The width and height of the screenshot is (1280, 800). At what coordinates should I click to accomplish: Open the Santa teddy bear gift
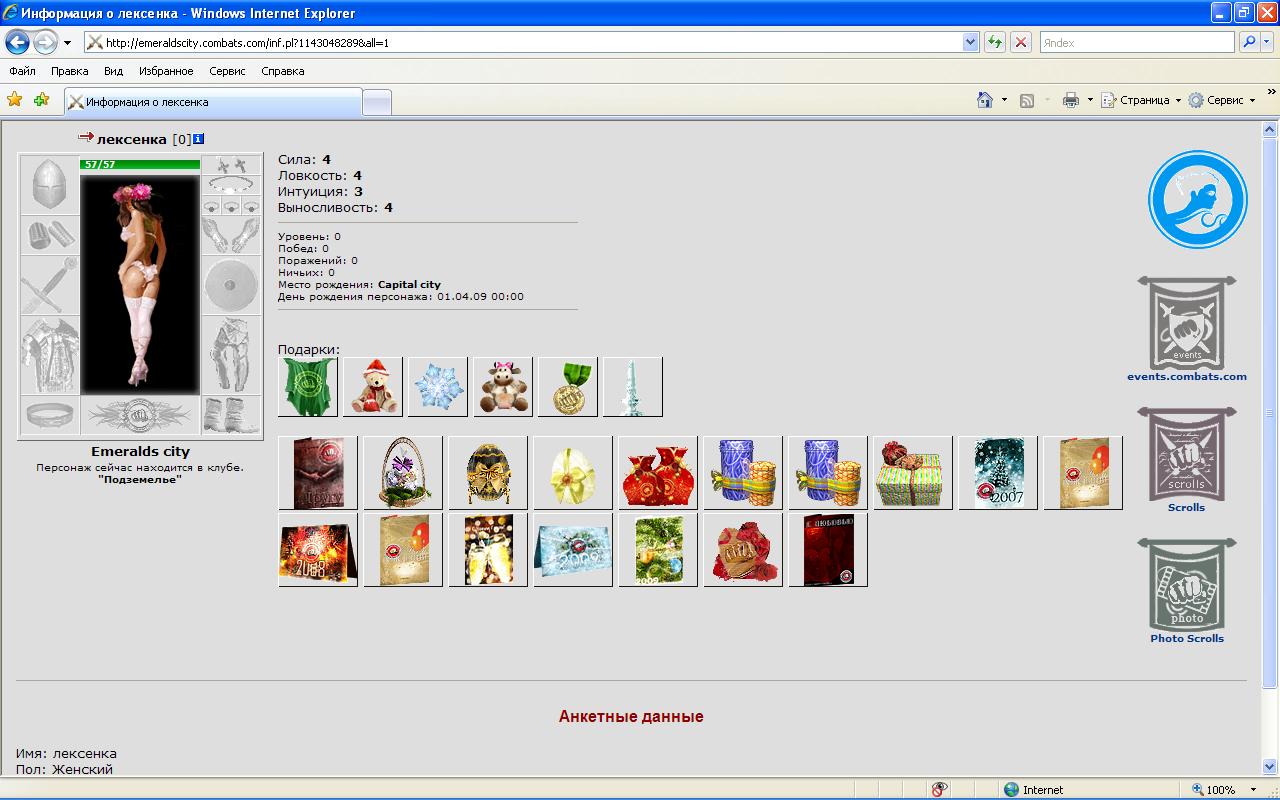click(x=373, y=386)
